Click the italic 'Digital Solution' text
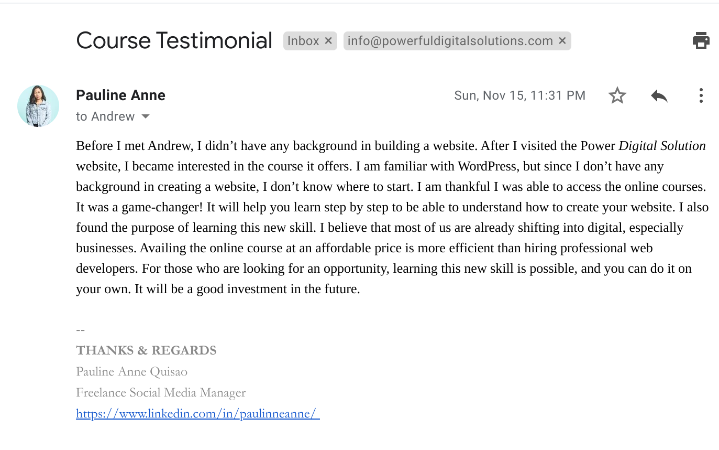The image size is (719, 450). click(662, 146)
